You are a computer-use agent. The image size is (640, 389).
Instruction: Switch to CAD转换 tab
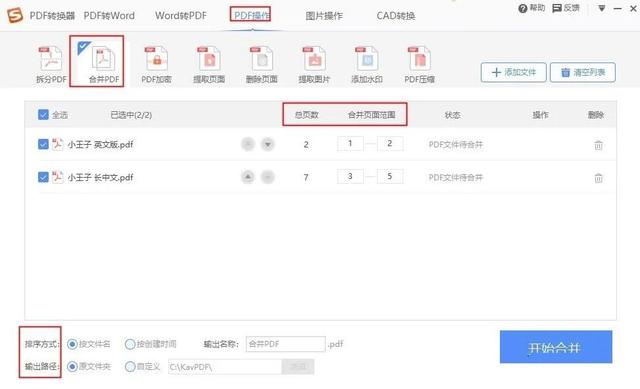[396, 16]
